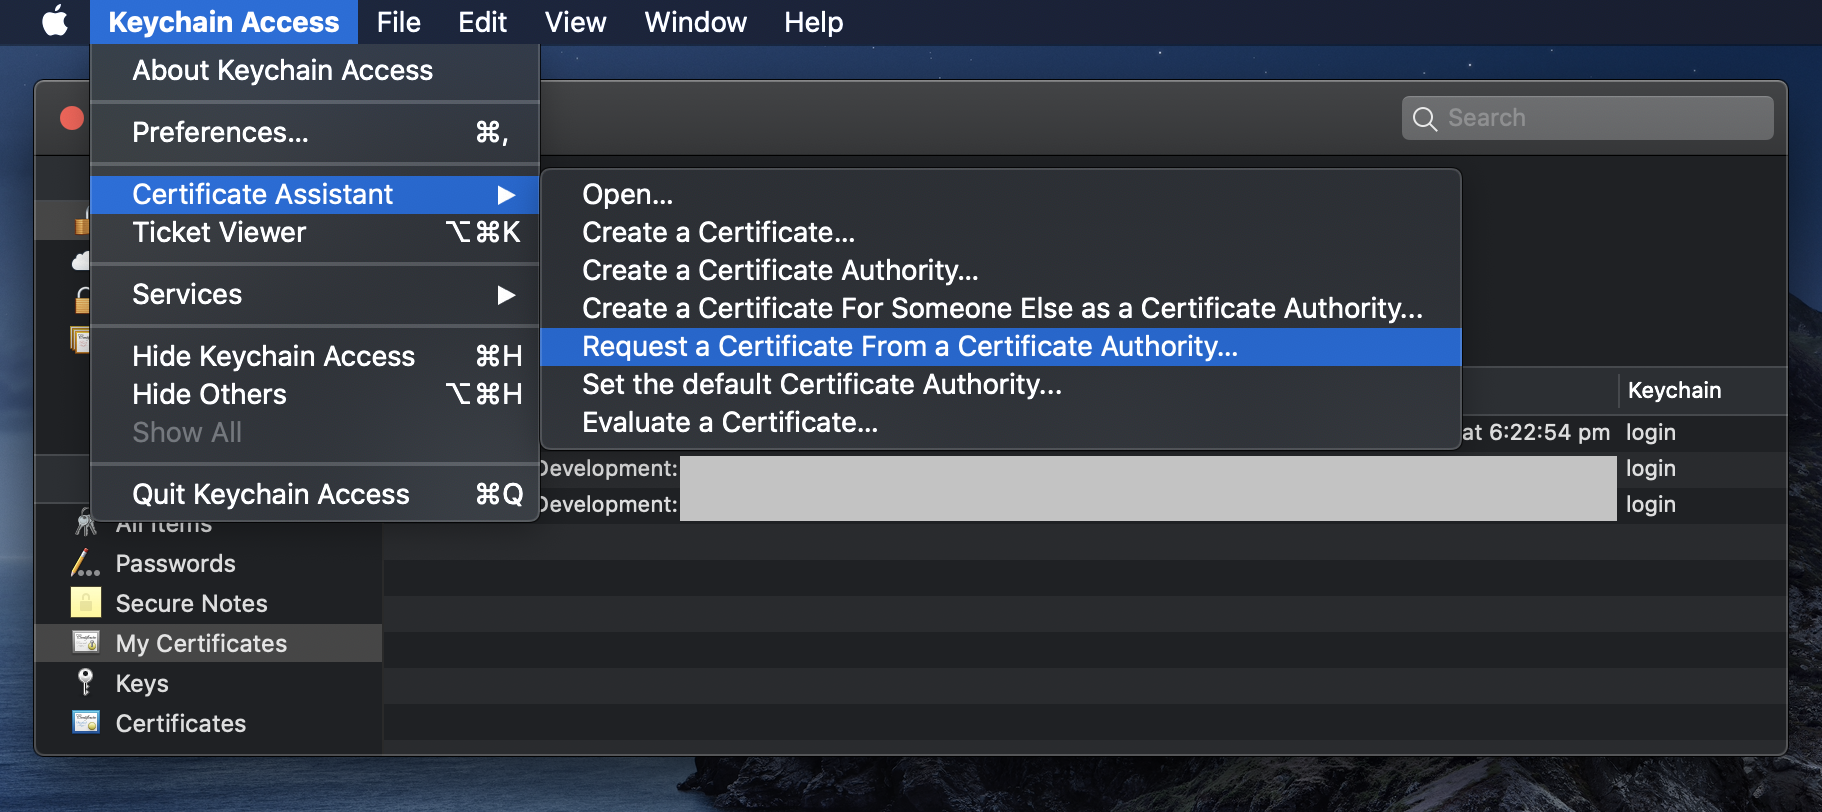Select Hide Others menu item

(x=315, y=394)
